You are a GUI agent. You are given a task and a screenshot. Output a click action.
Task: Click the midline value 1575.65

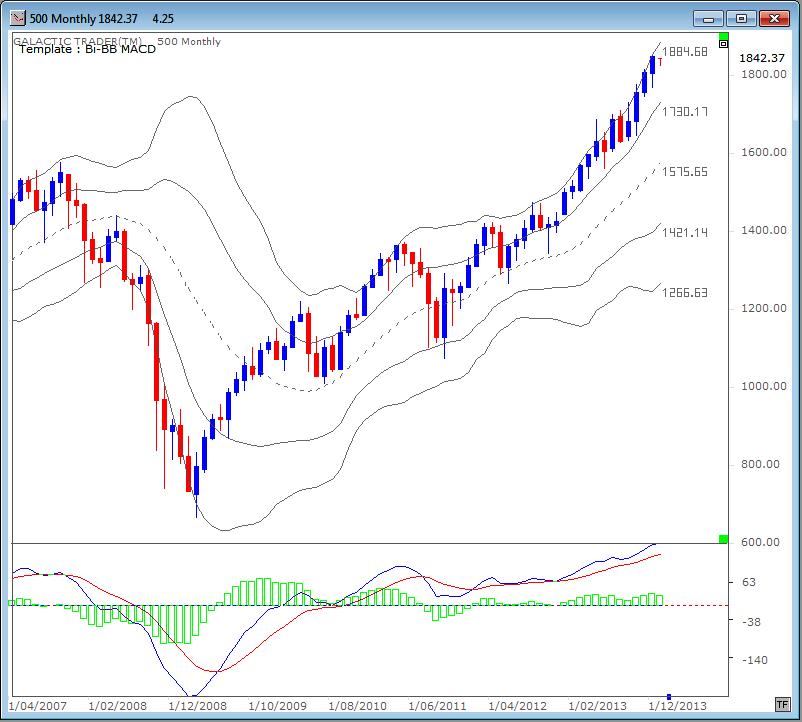pos(685,172)
